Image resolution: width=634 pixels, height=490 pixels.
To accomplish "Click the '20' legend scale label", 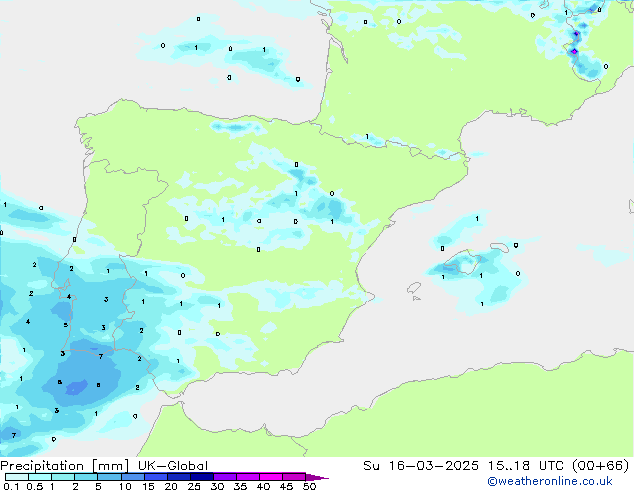I will (x=171, y=486).
